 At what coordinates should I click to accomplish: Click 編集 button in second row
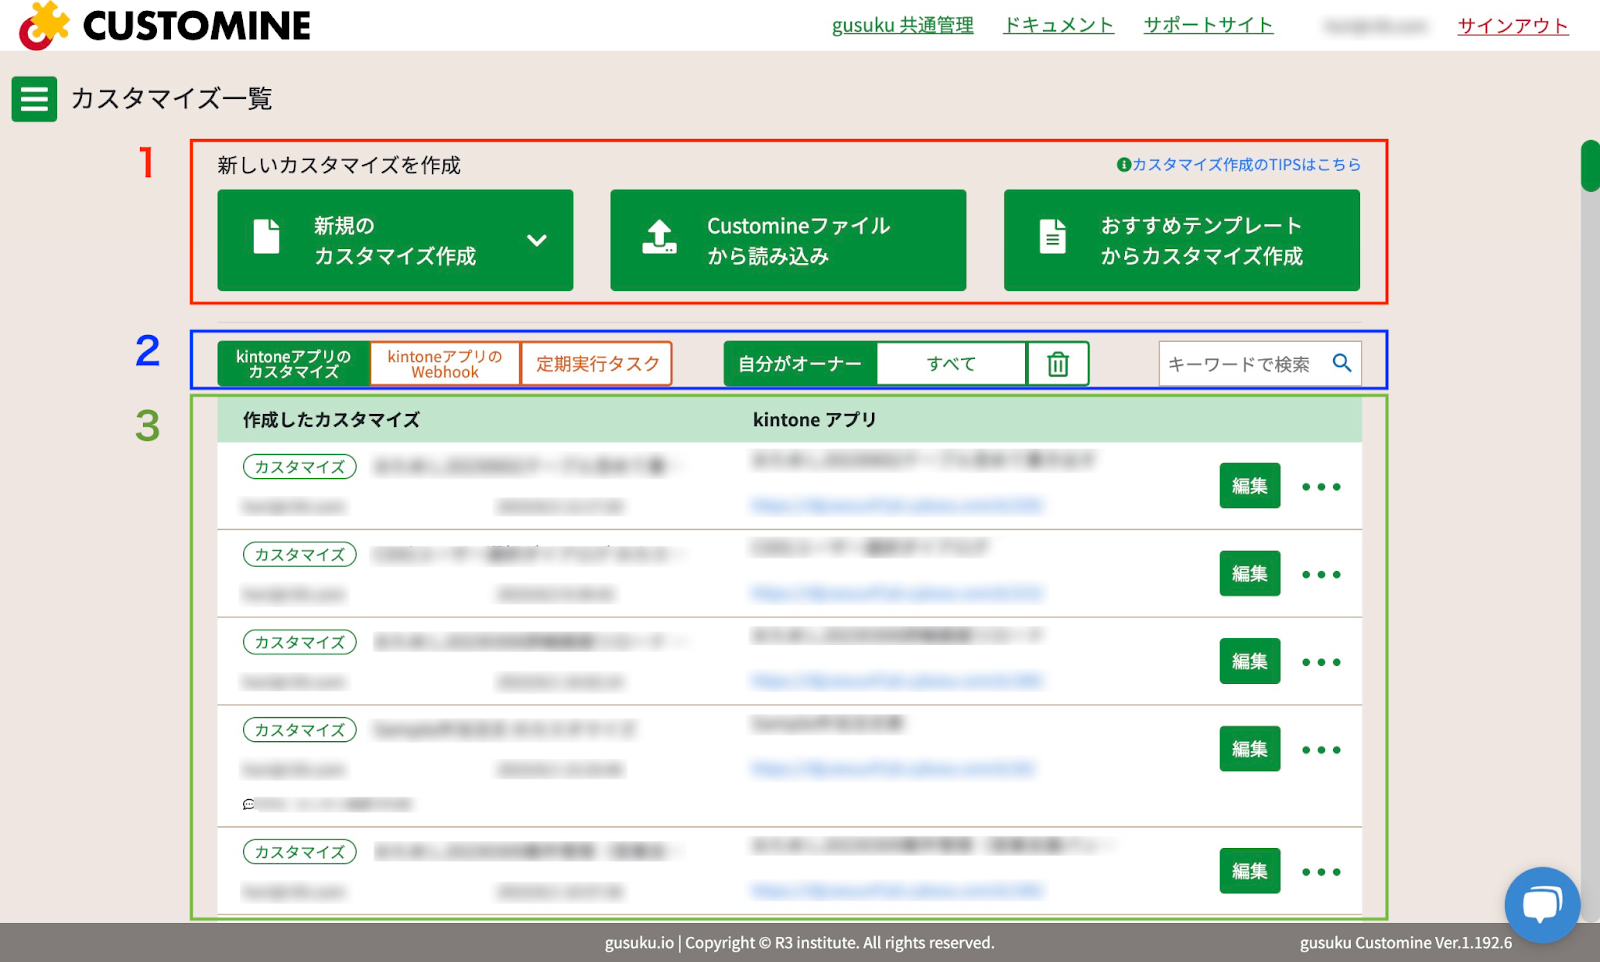point(1250,574)
